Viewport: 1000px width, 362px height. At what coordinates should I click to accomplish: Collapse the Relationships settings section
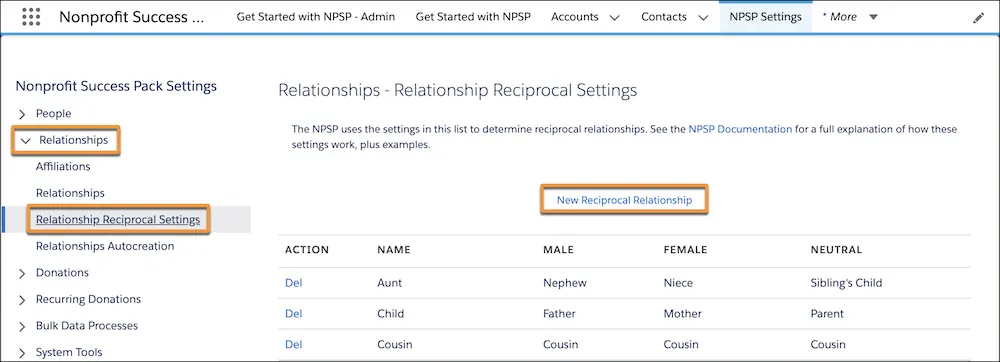pyautogui.click(x=26, y=141)
